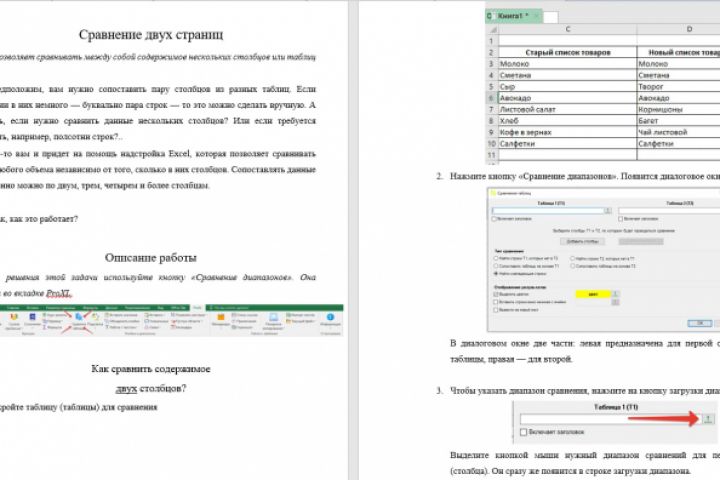Click cell Творог in column D
This screenshot has width=720, height=480.
[679, 86]
